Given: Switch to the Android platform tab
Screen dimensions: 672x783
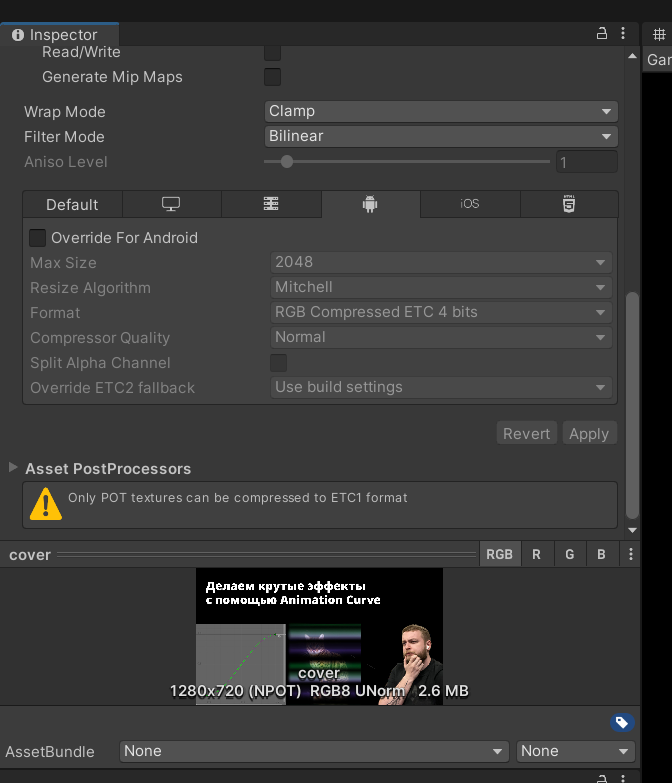Looking at the screenshot, I should [x=370, y=204].
